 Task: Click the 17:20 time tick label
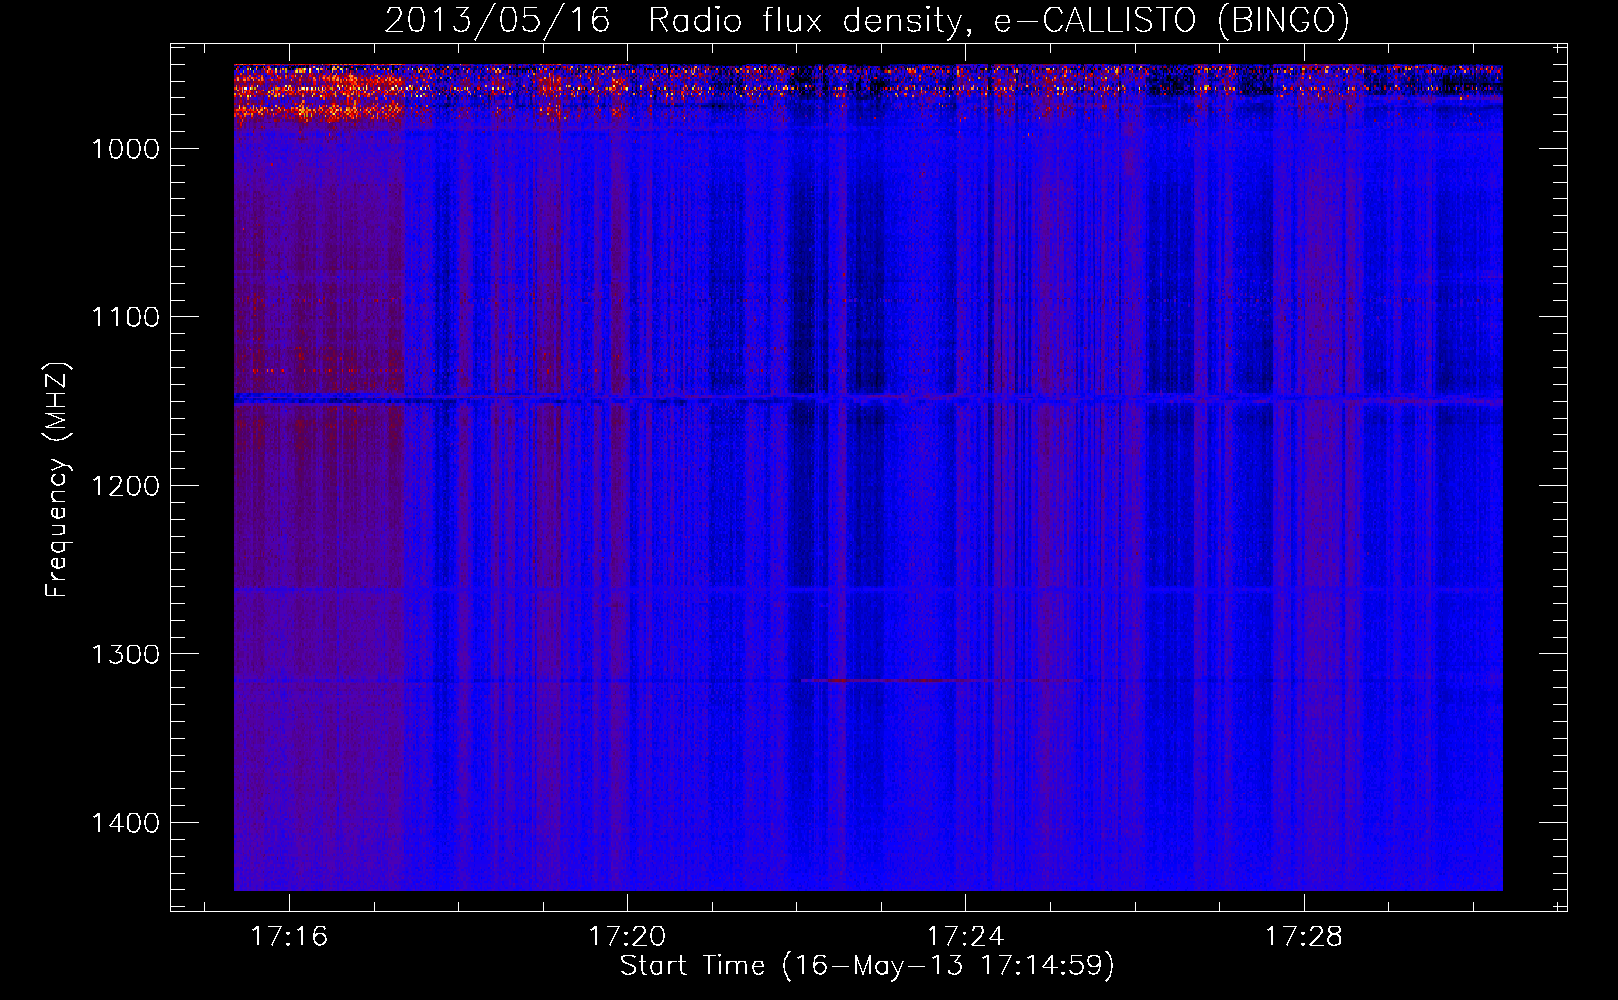(x=627, y=937)
